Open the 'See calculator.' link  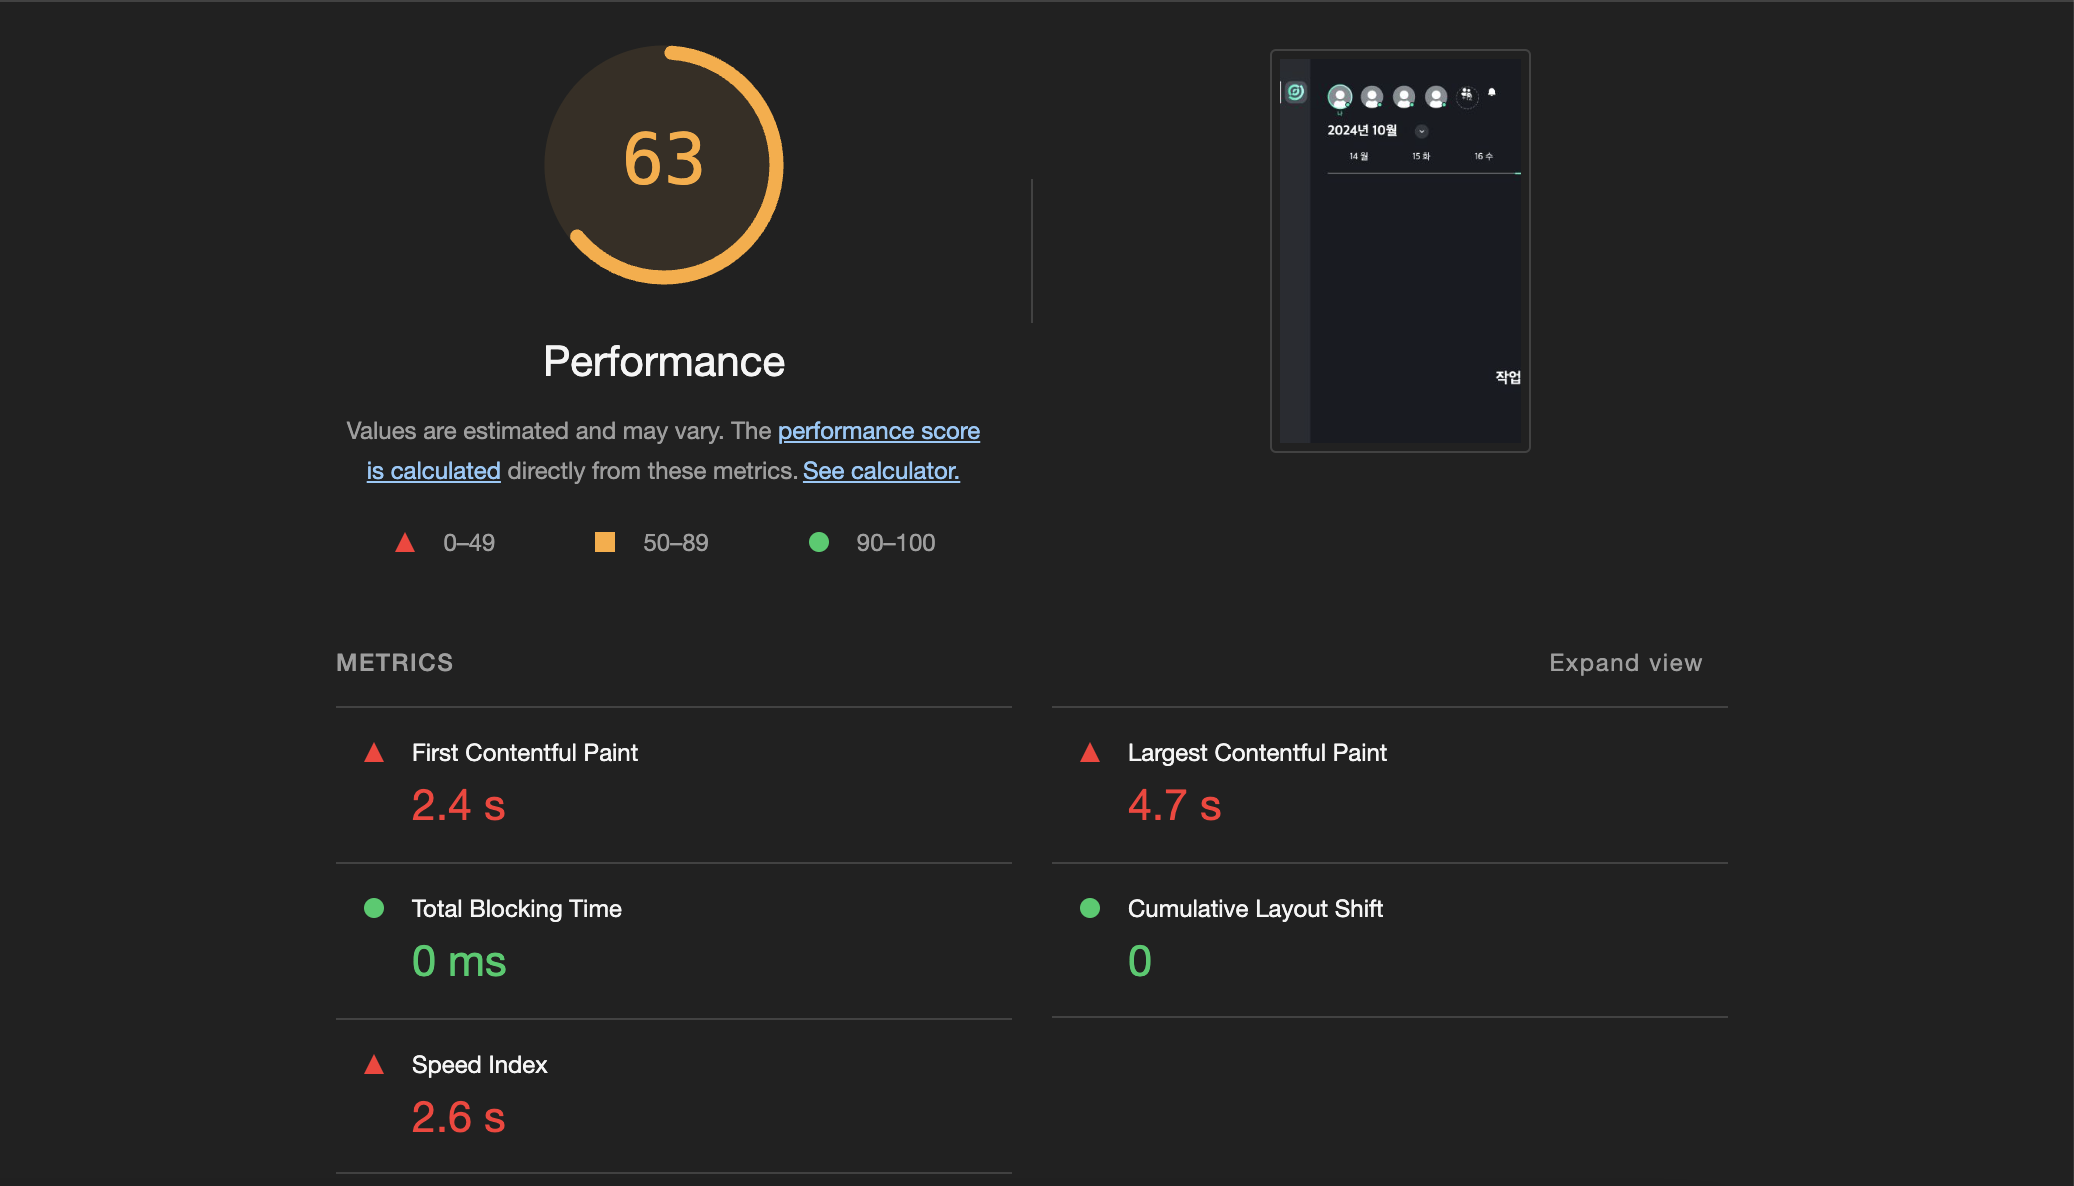880,471
